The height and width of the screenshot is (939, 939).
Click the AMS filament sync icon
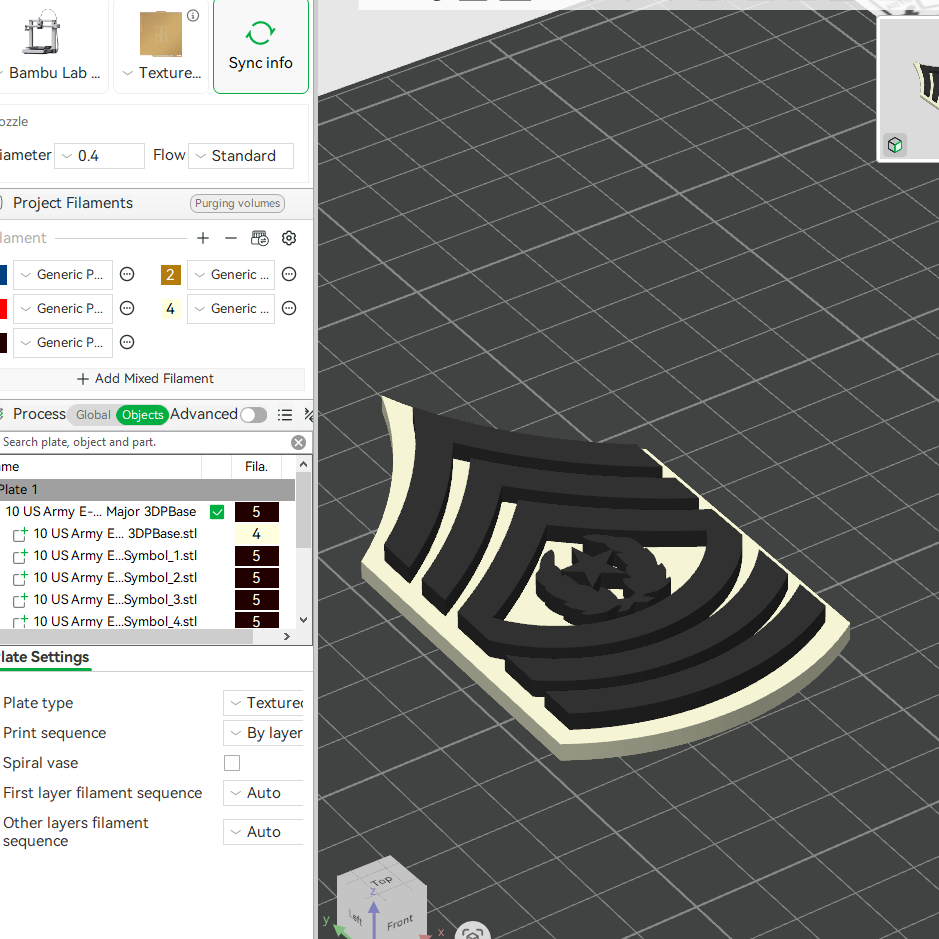pos(260,238)
